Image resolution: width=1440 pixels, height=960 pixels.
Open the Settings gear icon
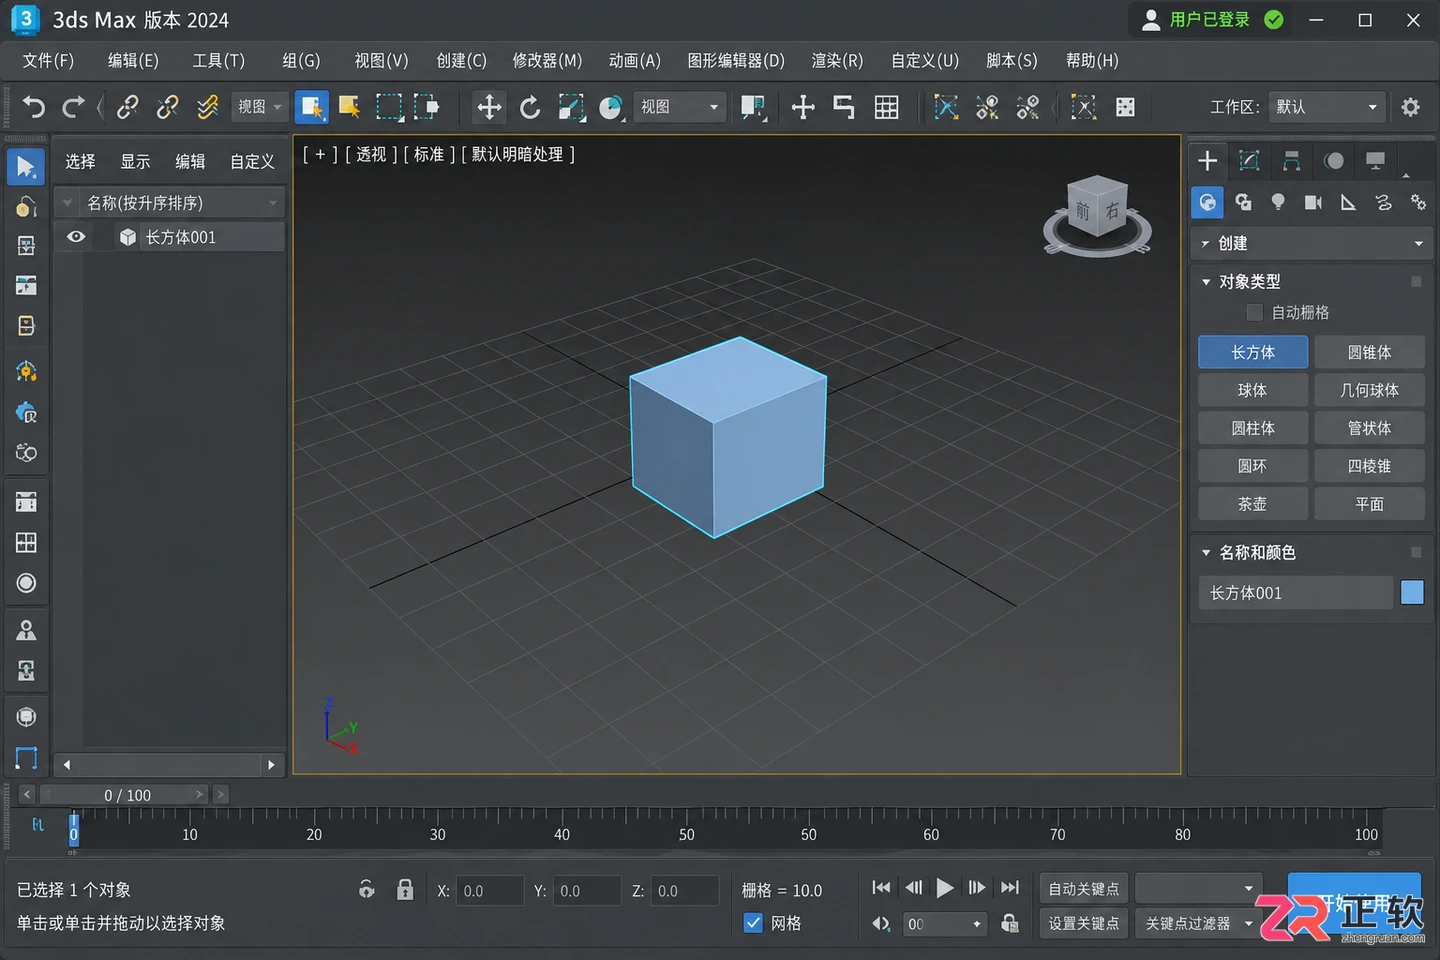pyautogui.click(x=1411, y=107)
